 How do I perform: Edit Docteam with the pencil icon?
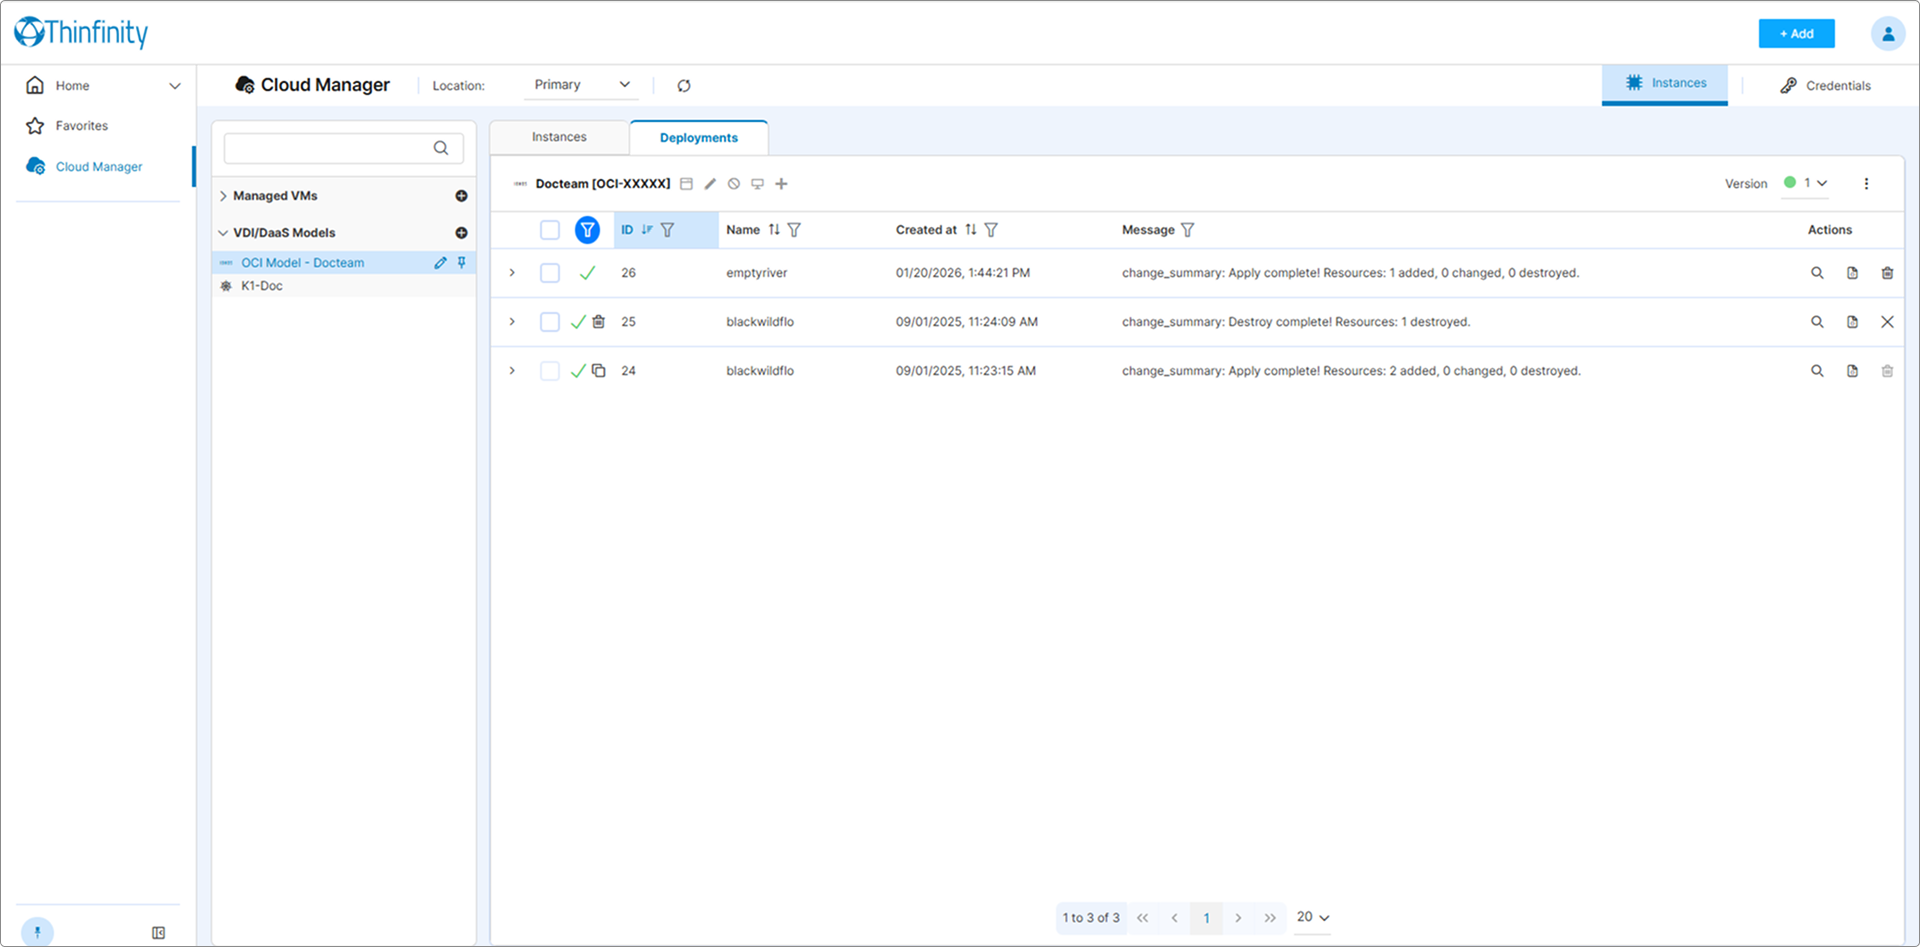[710, 184]
